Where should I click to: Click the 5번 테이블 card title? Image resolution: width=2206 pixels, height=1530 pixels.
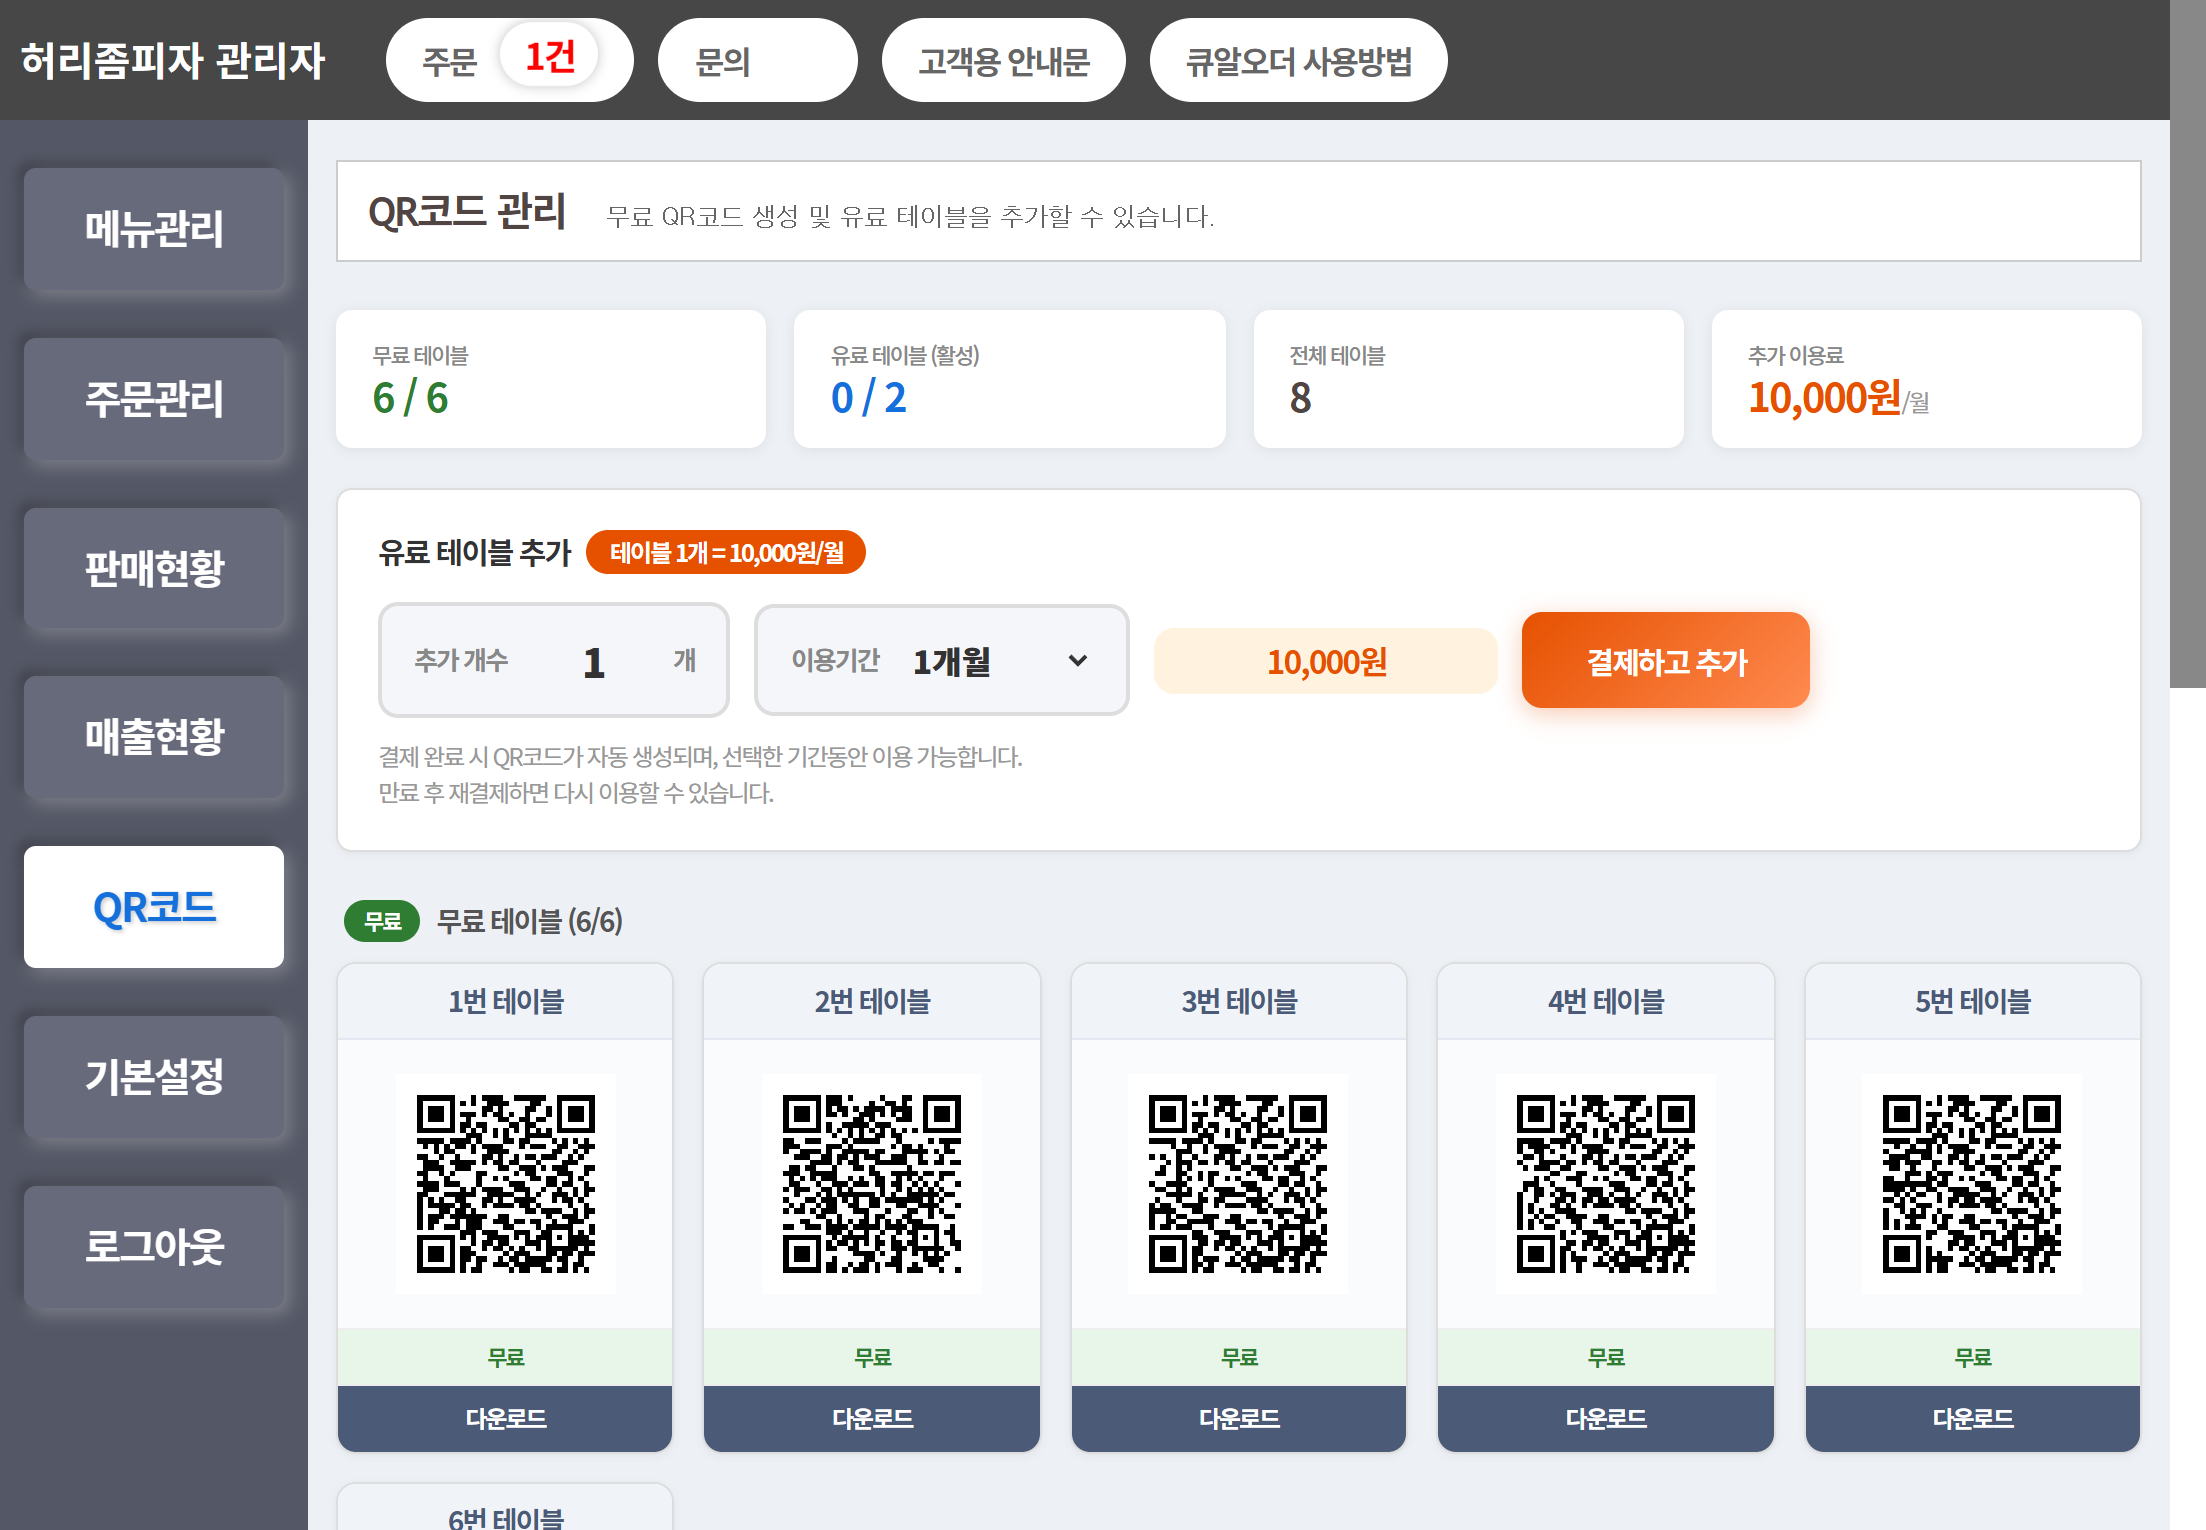1973,1001
